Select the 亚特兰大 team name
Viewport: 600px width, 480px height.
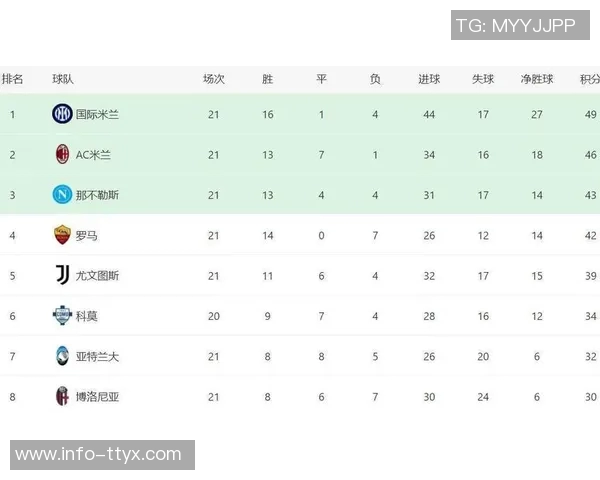[x=97, y=357]
